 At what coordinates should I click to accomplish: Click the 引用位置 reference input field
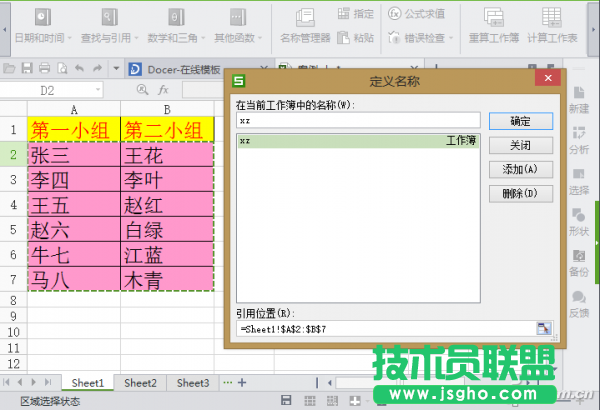[385, 328]
